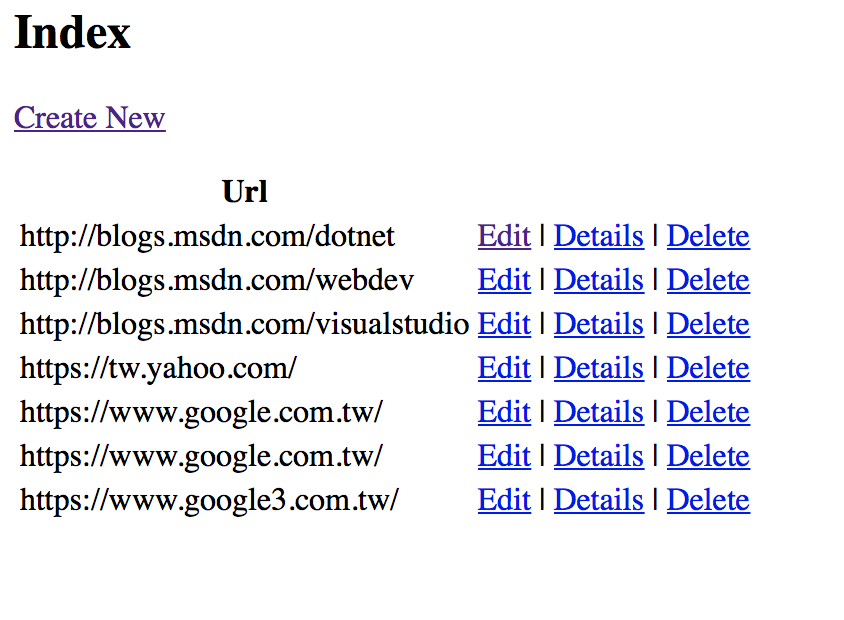
Task: Delete the blogs.msdn.com/dotnet entry
Action: pos(708,236)
